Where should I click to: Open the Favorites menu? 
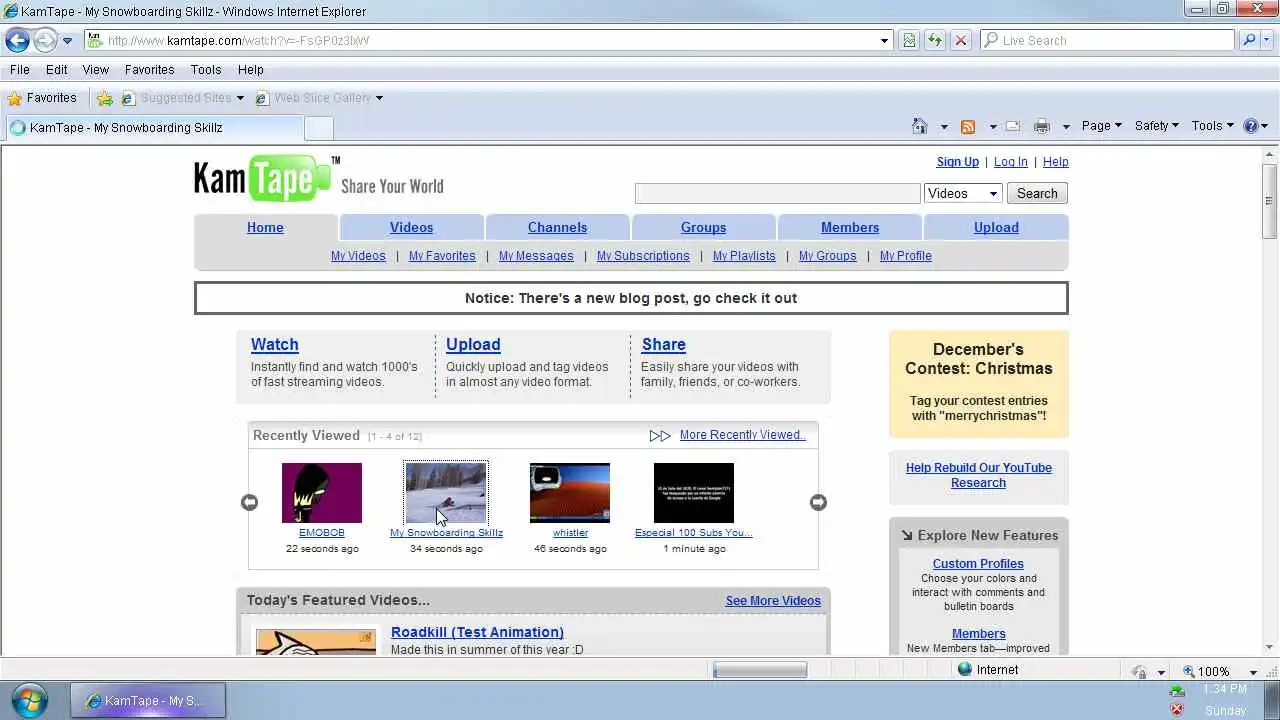tap(150, 70)
